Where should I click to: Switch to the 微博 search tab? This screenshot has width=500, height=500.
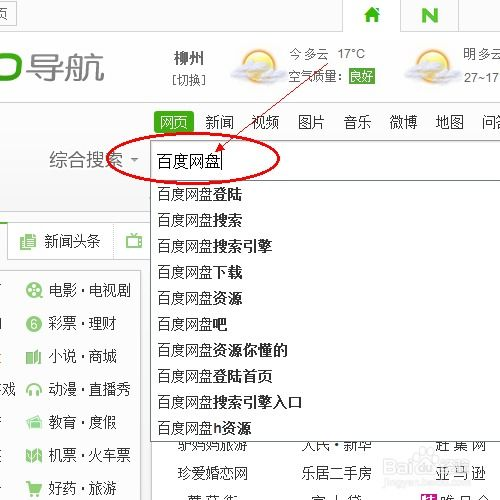tap(403, 122)
